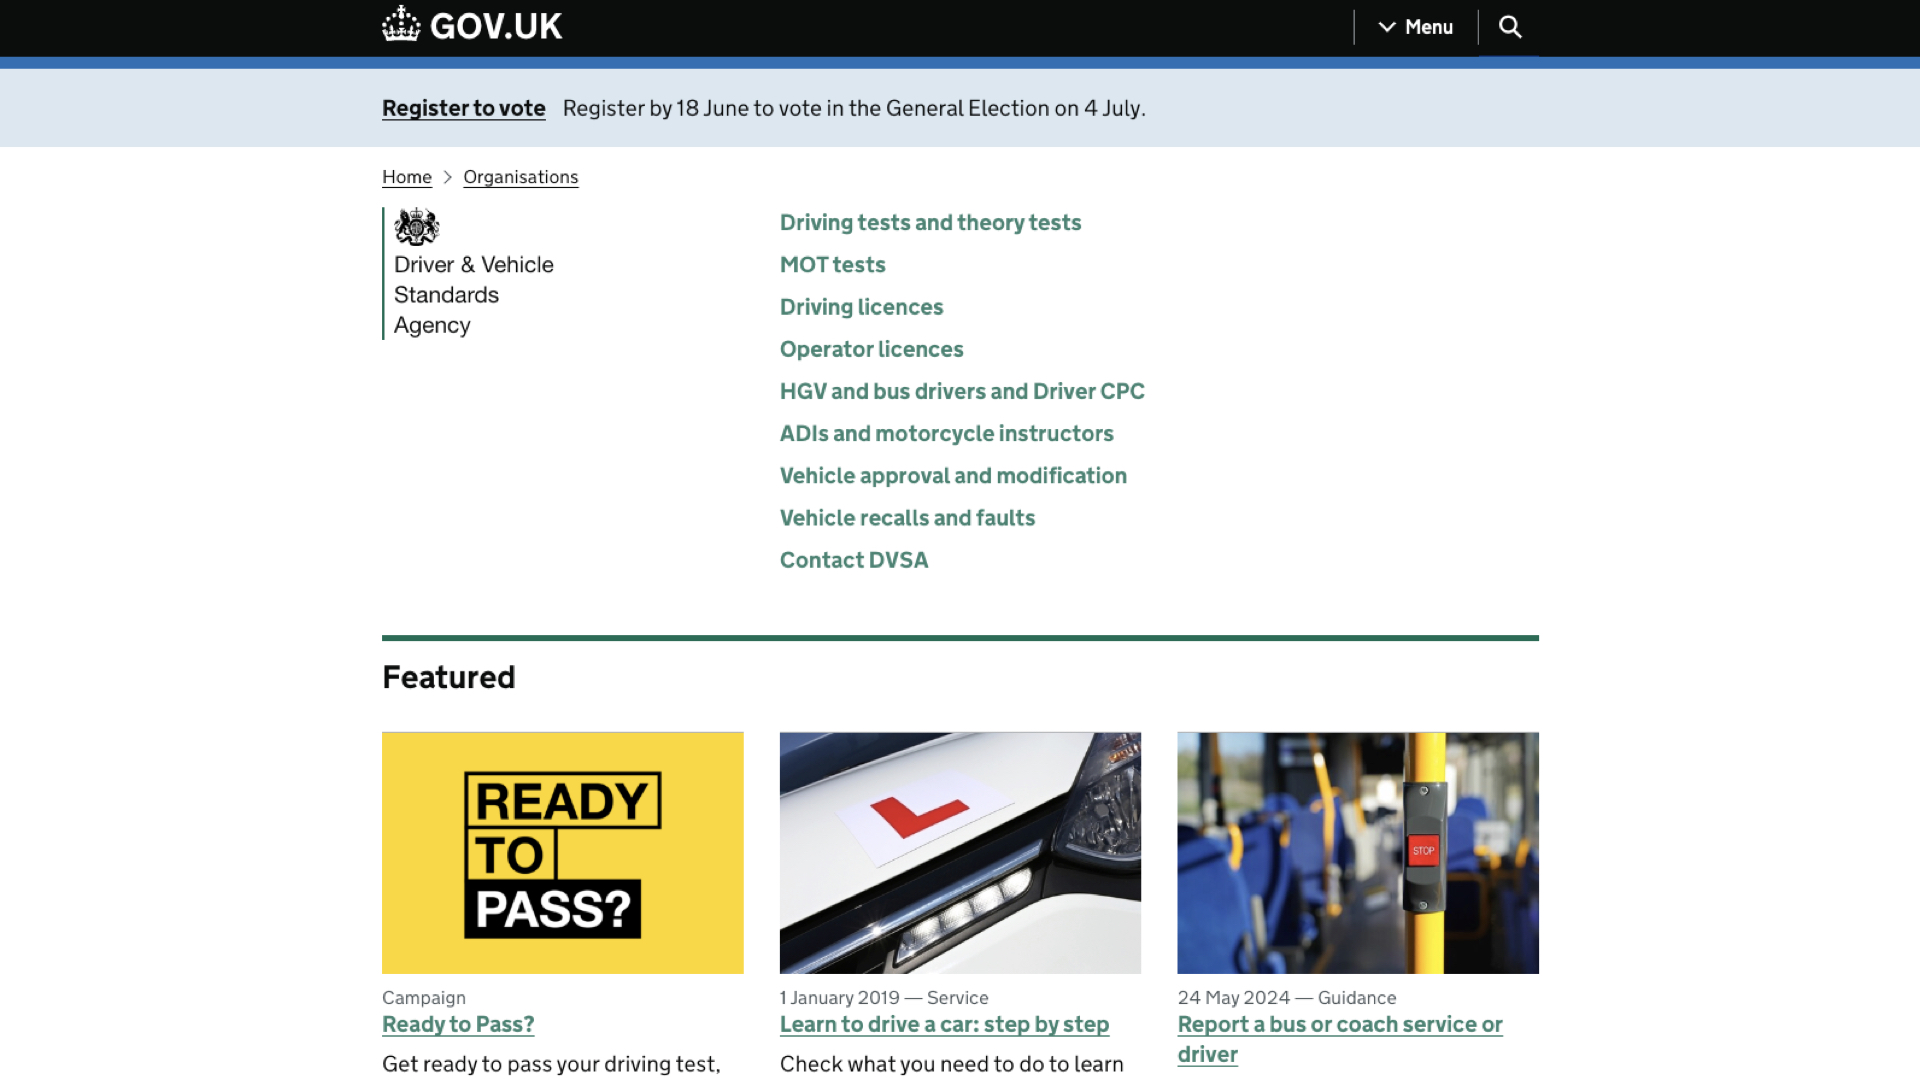Open Vehicle approval and modification

pos(952,476)
